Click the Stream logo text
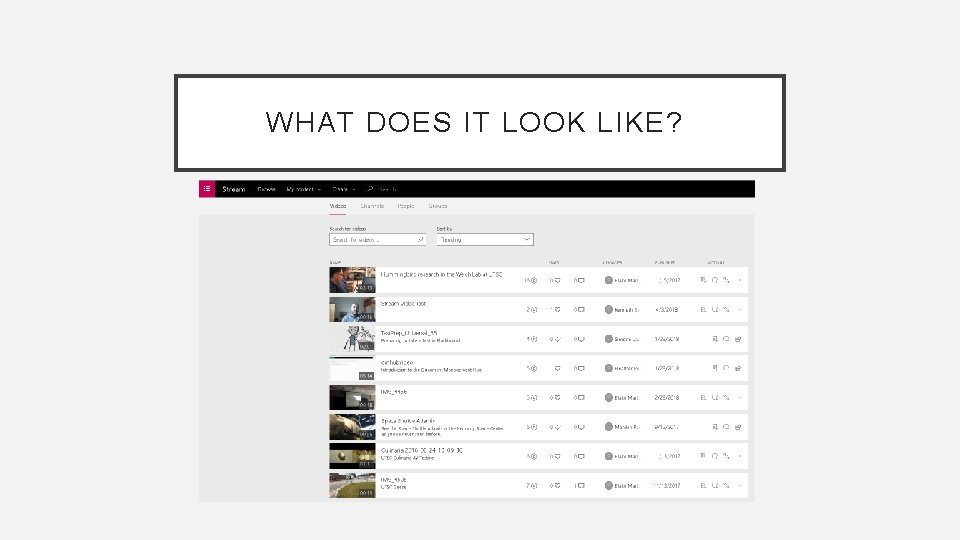Viewport: 960px width, 540px height. coord(233,189)
